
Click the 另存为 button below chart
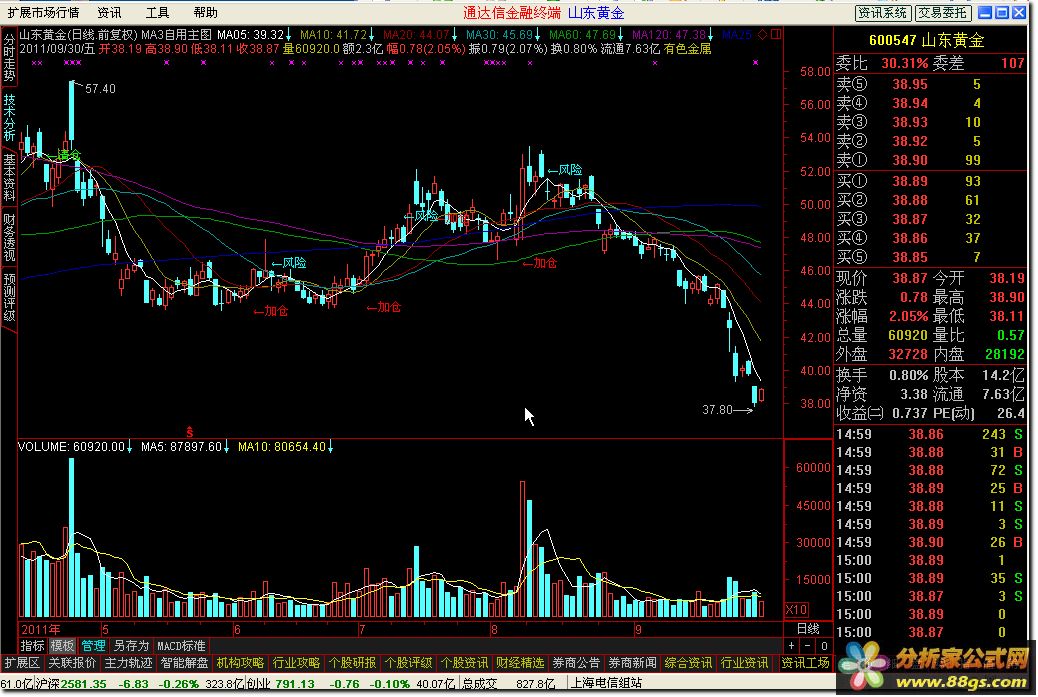(130, 645)
